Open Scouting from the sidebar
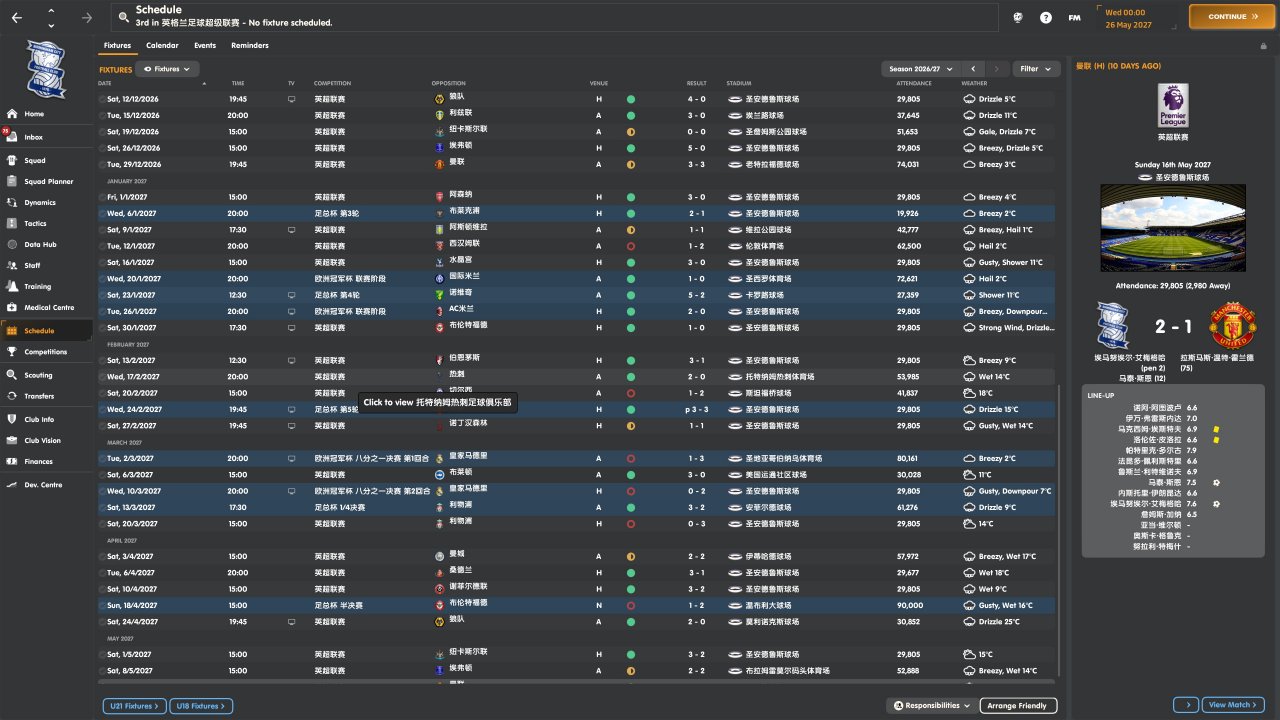The height and width of the screenshot is (720, 1280). point(38,376)
